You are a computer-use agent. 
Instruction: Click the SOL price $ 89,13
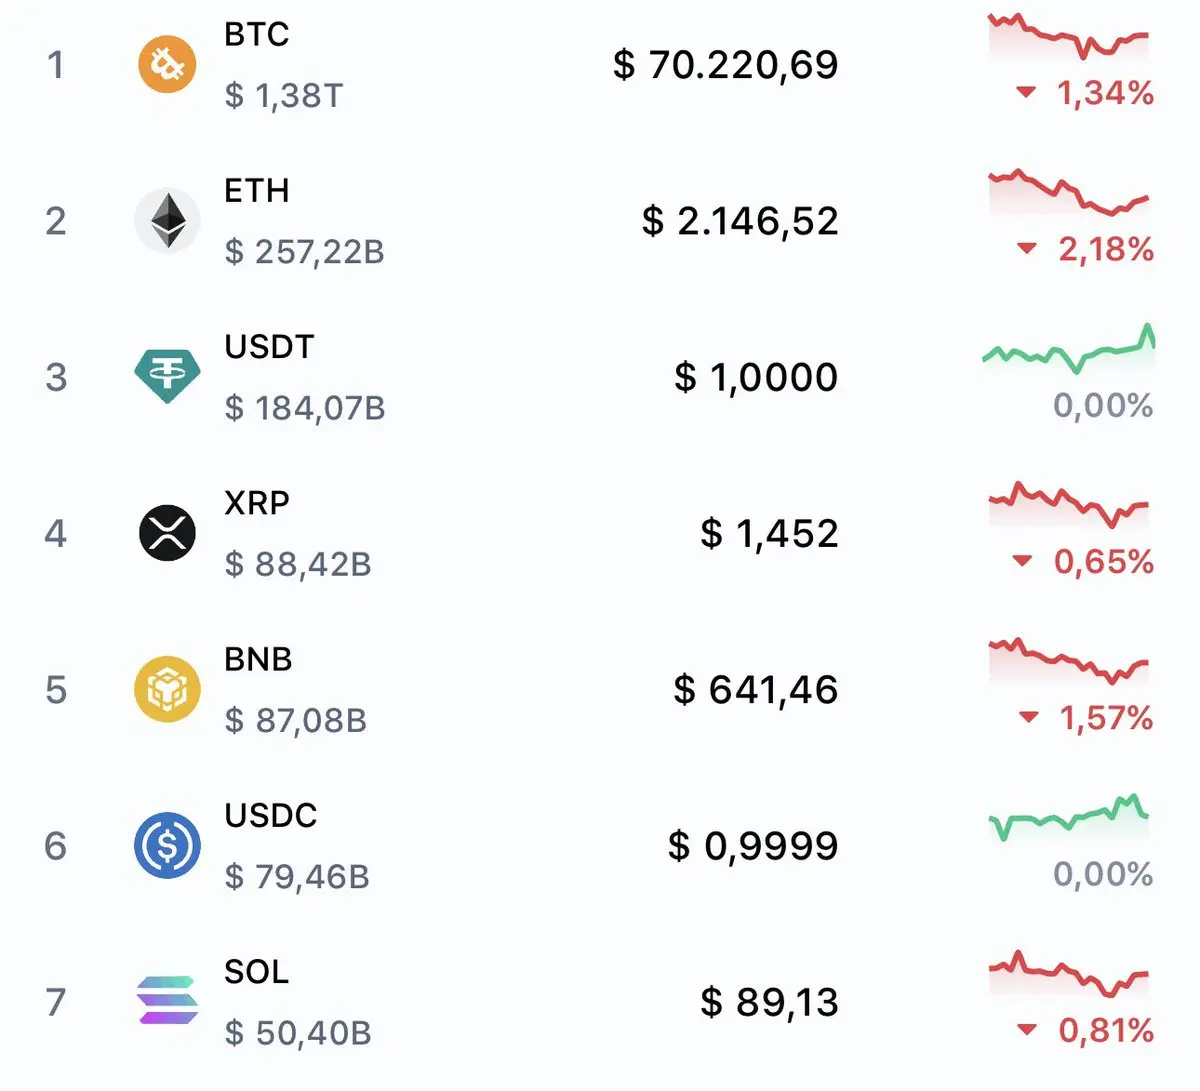tap(769, 1001)
